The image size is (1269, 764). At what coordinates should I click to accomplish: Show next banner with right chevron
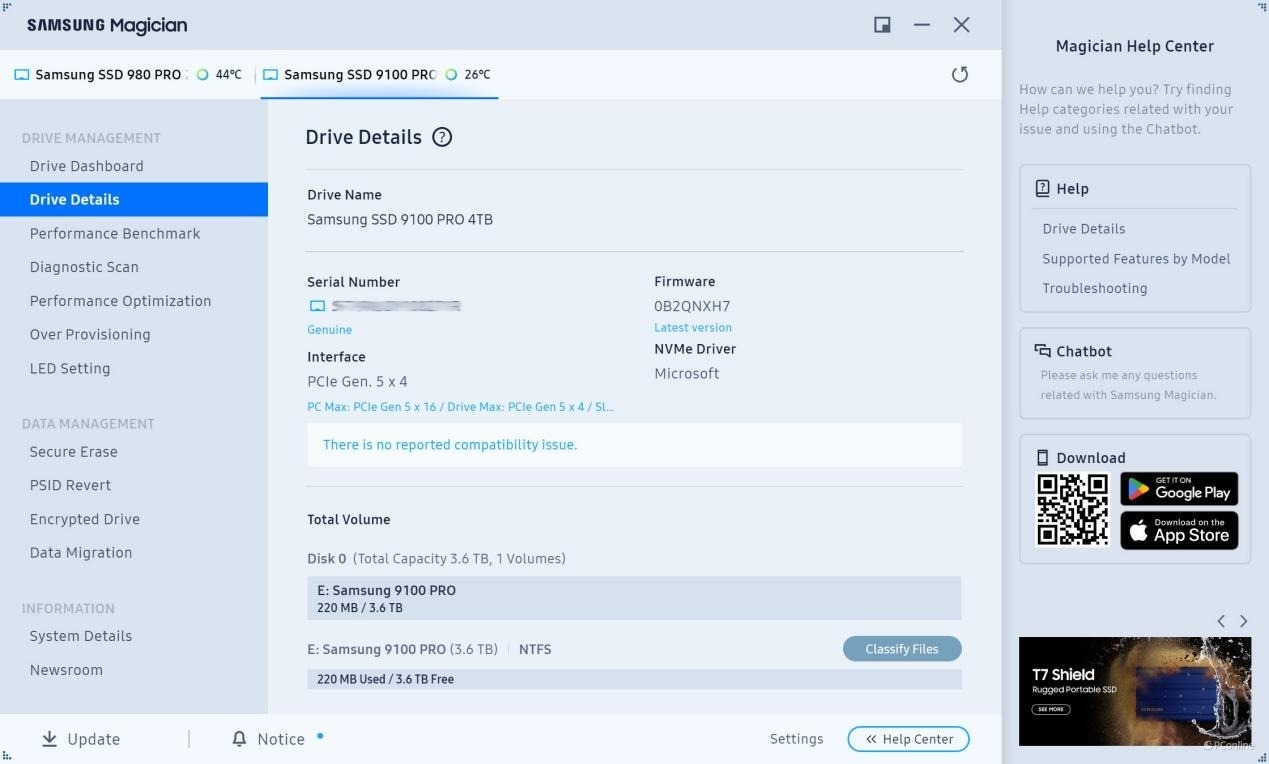(1243, 621)
